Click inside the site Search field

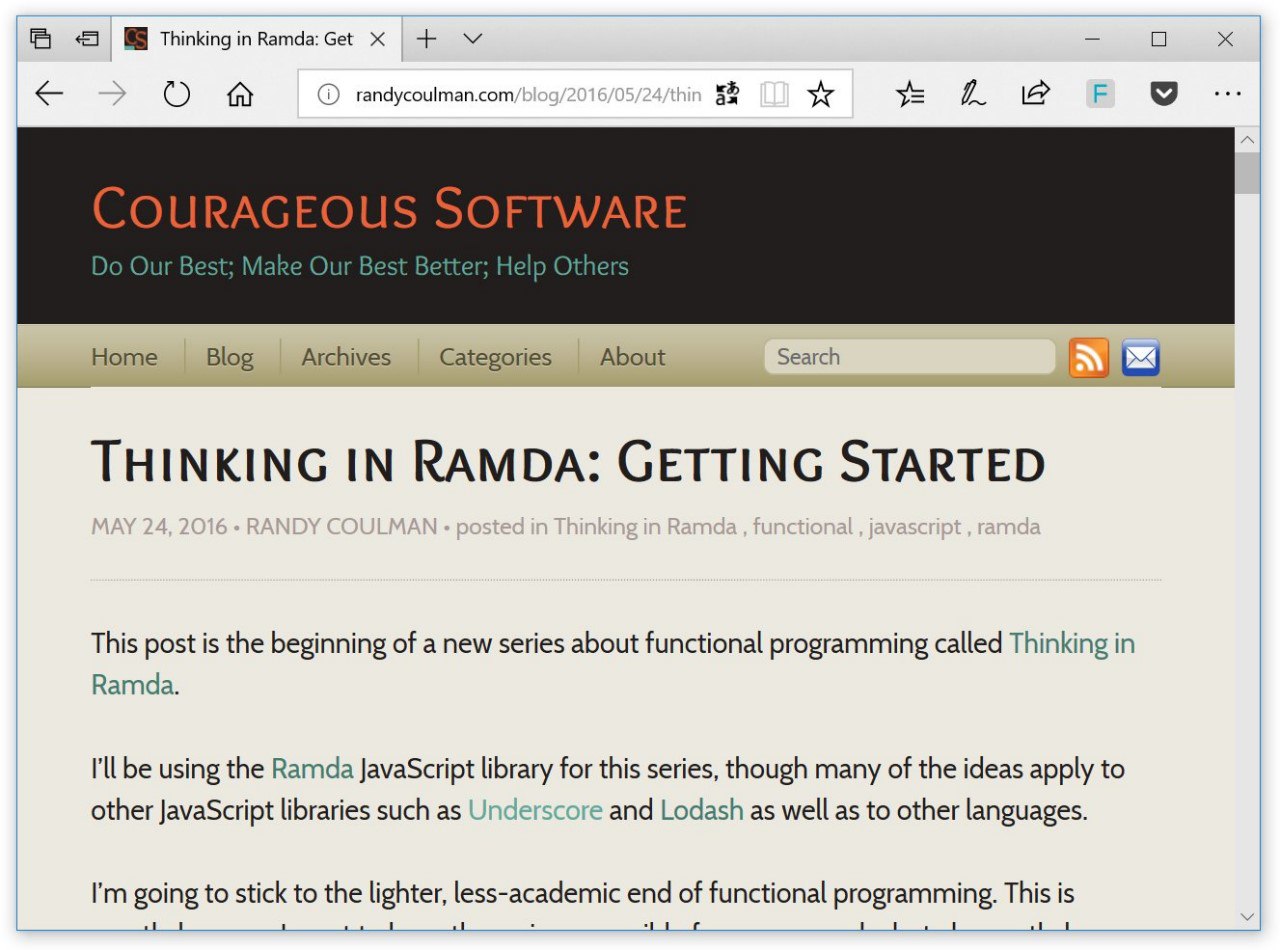(910, 357)
